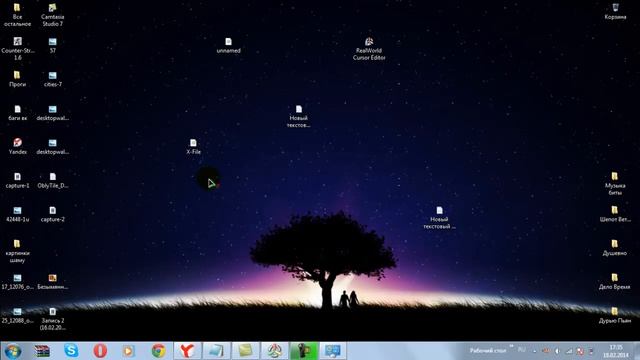The image size is (640, 360).
Task: Select the capture-2 file icon
Action: pyautogui.click(x=53, y=214)
